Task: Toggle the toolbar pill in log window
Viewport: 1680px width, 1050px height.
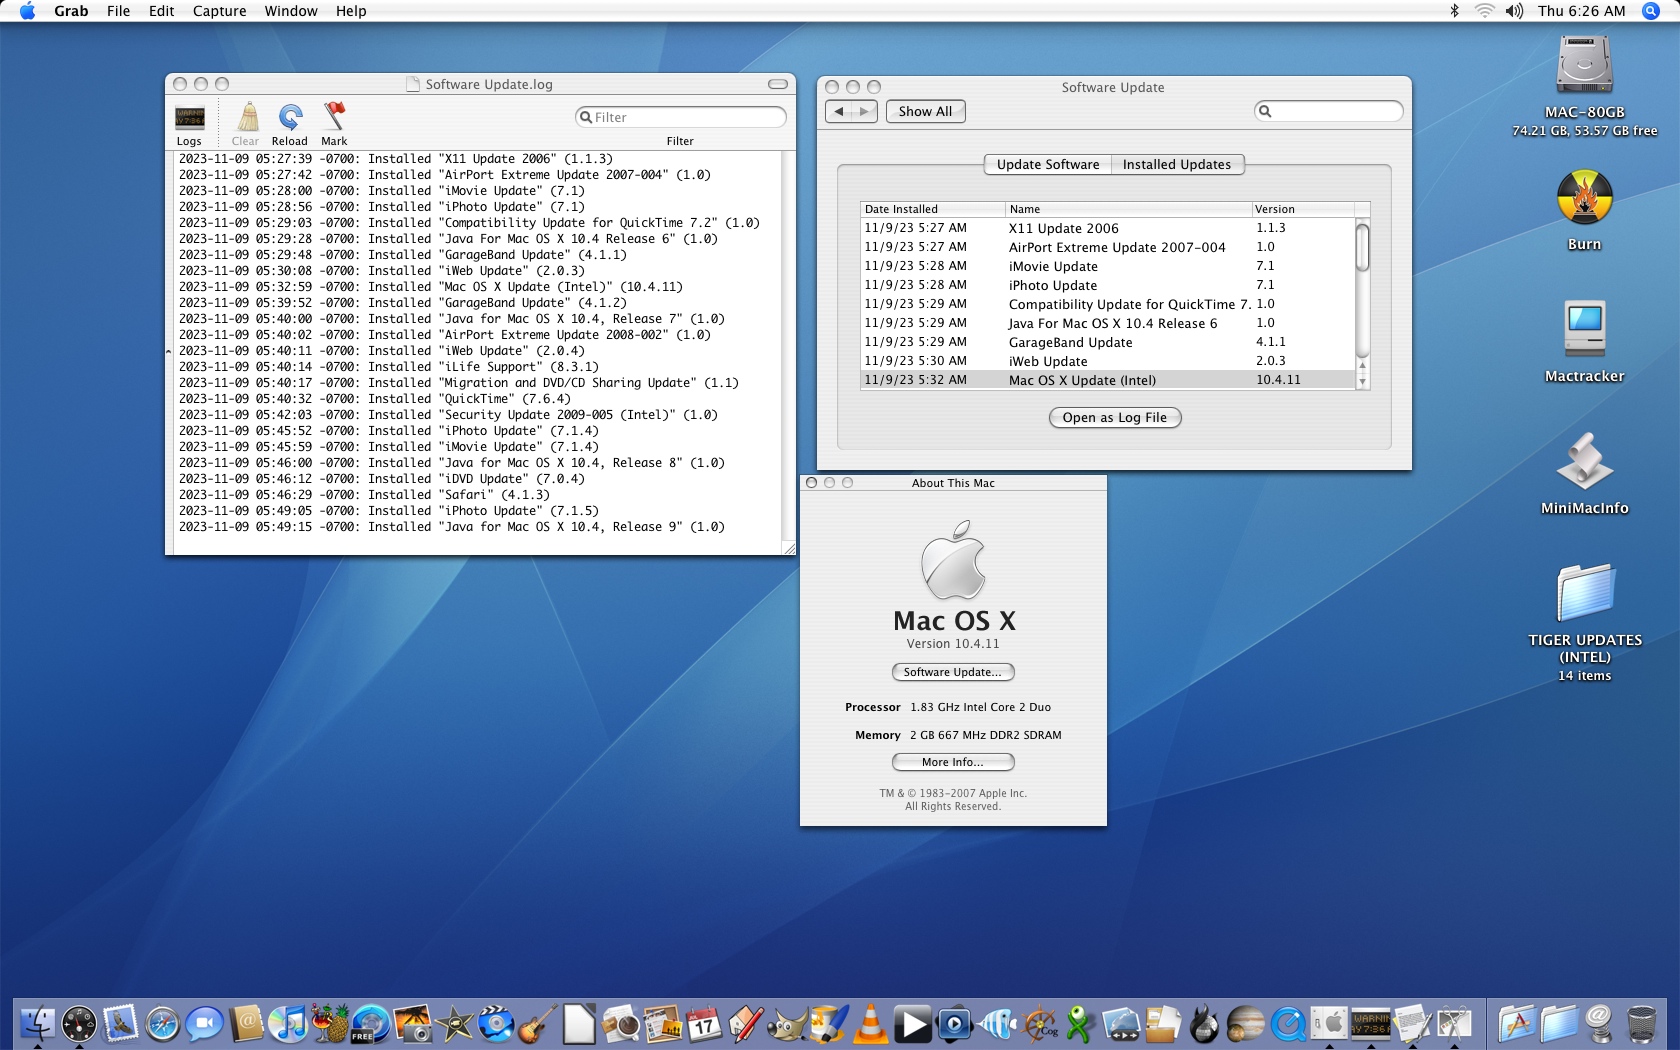Action: pyautogui.click(x=778, y=84)
